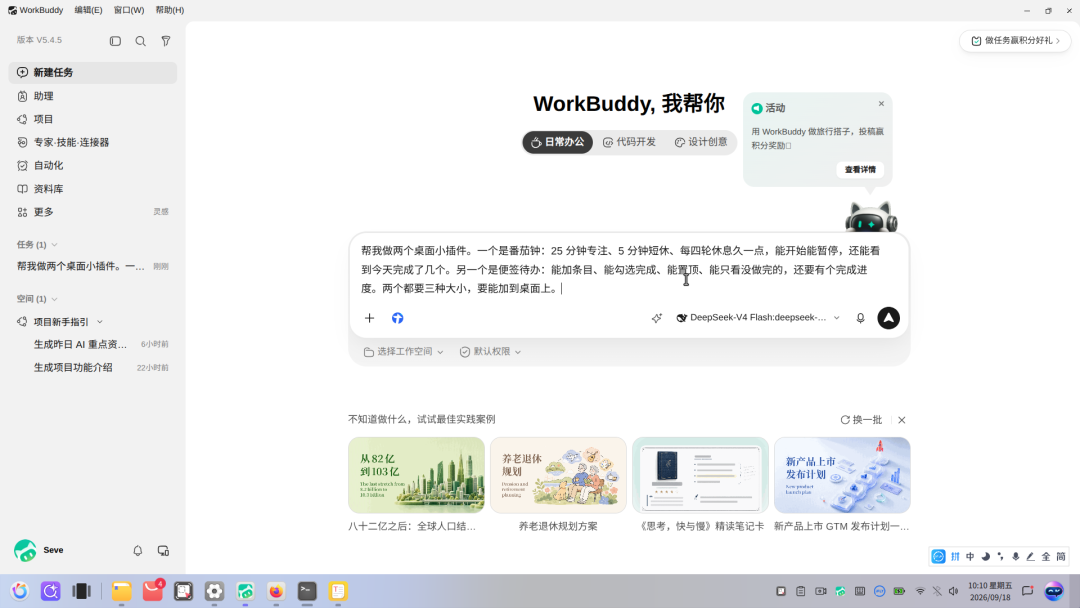Screen dimensions: 1080x608
Task: Start voice input with microphone icon
Action: pos(860,318)
